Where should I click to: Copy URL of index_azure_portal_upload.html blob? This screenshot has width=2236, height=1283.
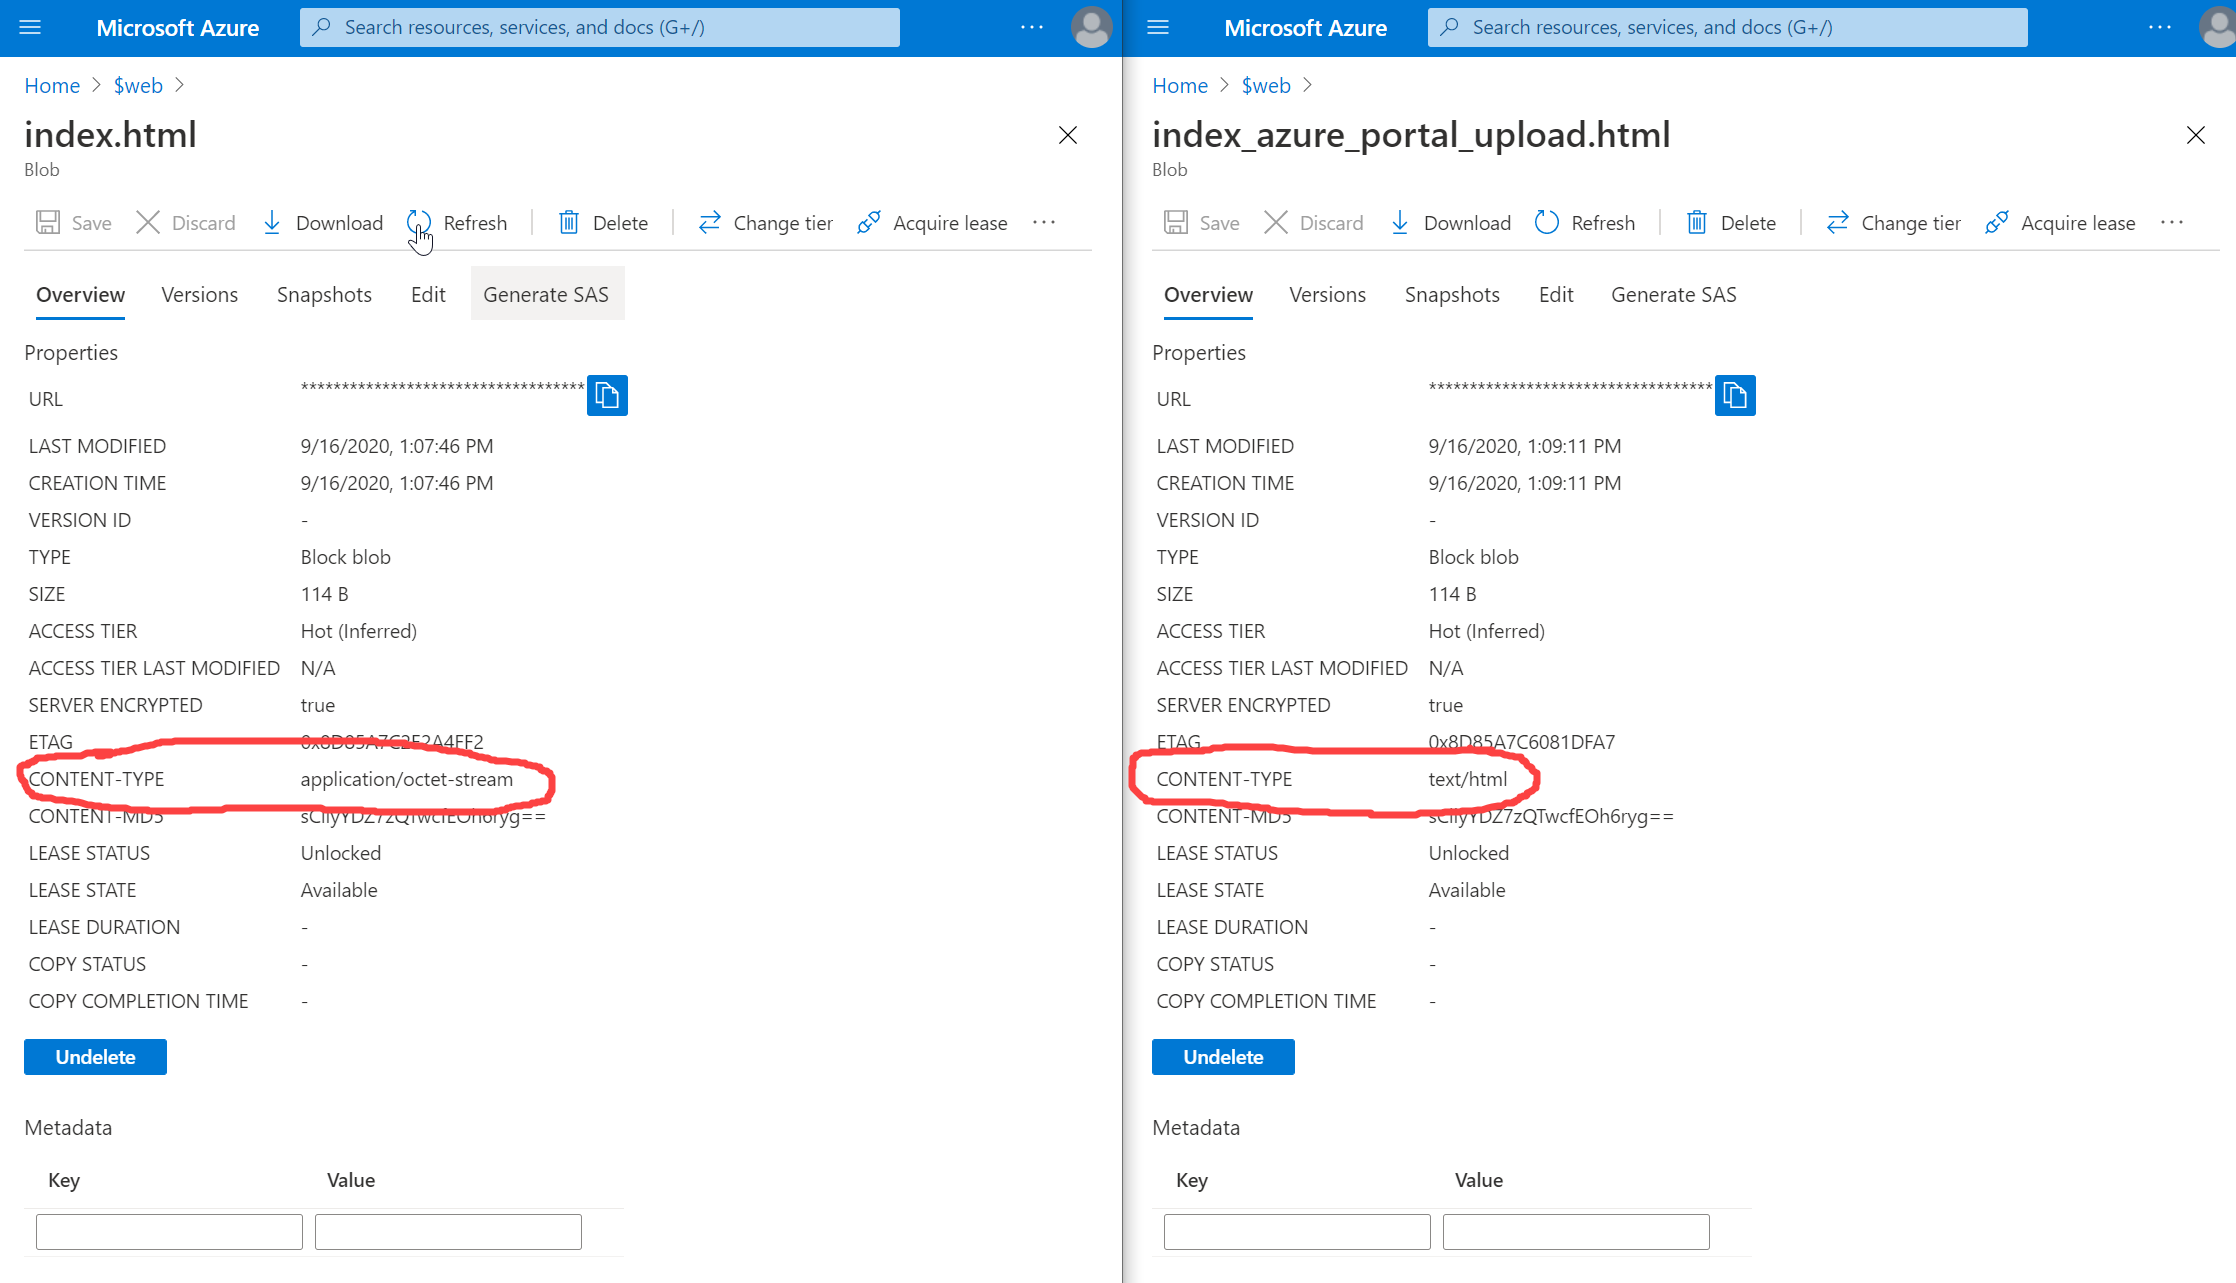pyautogui.click(x=1735, y=395)
